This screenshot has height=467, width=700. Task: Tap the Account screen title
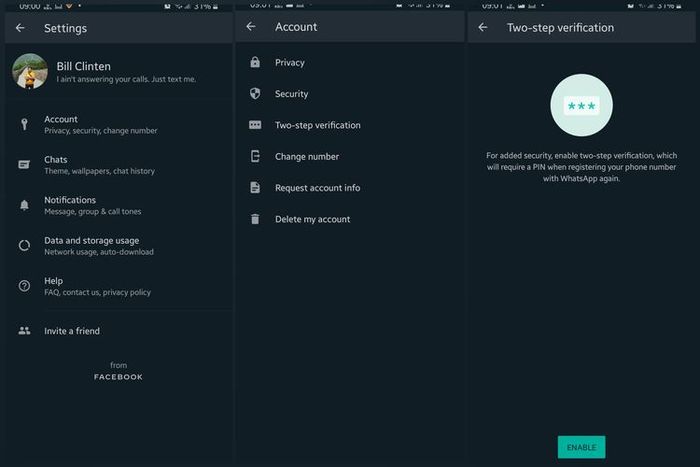[x=296, y=27]
